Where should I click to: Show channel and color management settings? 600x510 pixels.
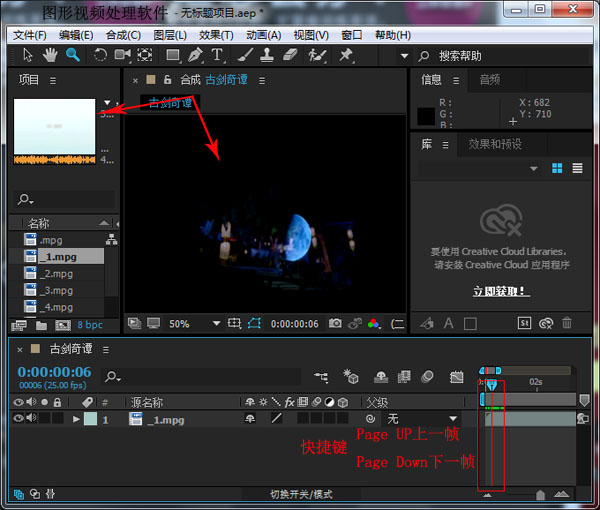pos(373,324)
